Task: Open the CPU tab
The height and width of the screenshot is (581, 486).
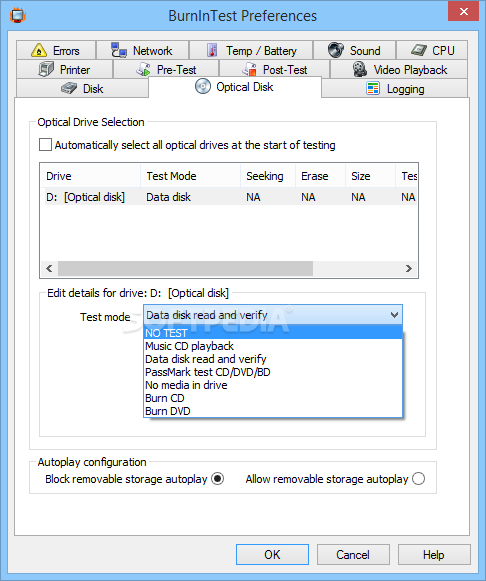Action: tap(432, 50)
